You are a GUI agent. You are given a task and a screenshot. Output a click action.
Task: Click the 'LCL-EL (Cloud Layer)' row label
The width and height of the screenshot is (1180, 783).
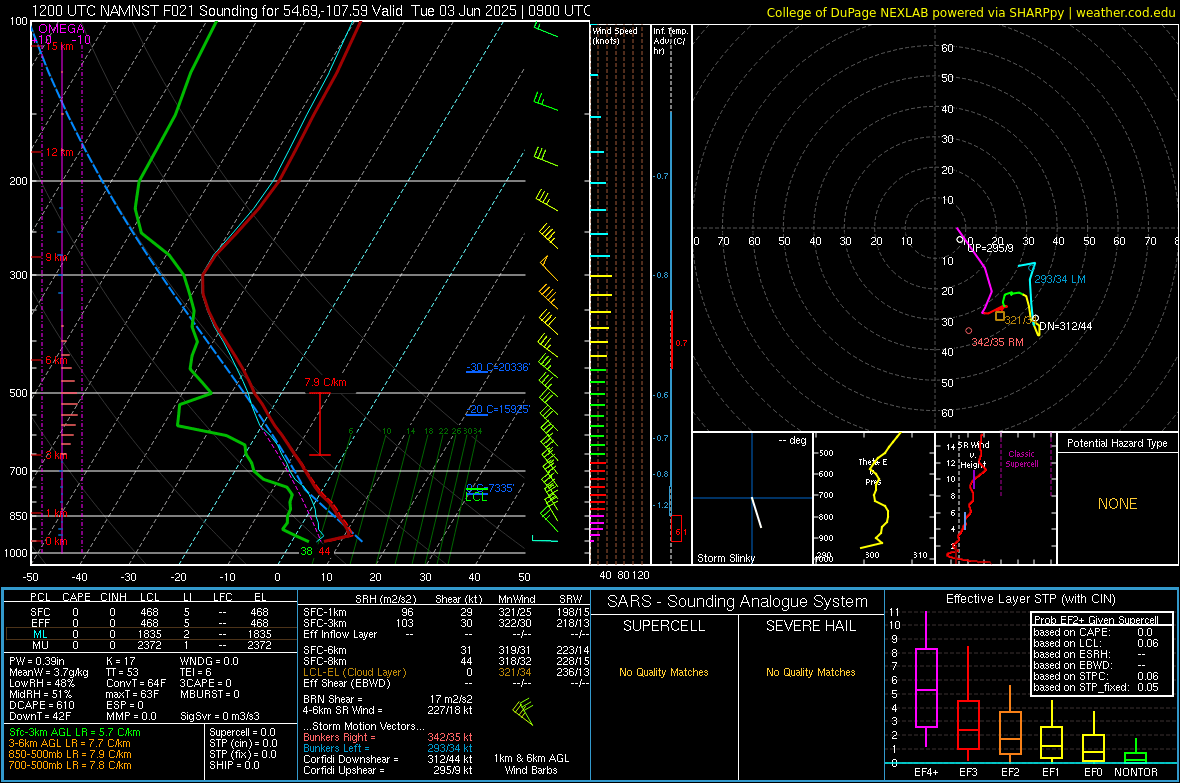click(x=354, y=672)
